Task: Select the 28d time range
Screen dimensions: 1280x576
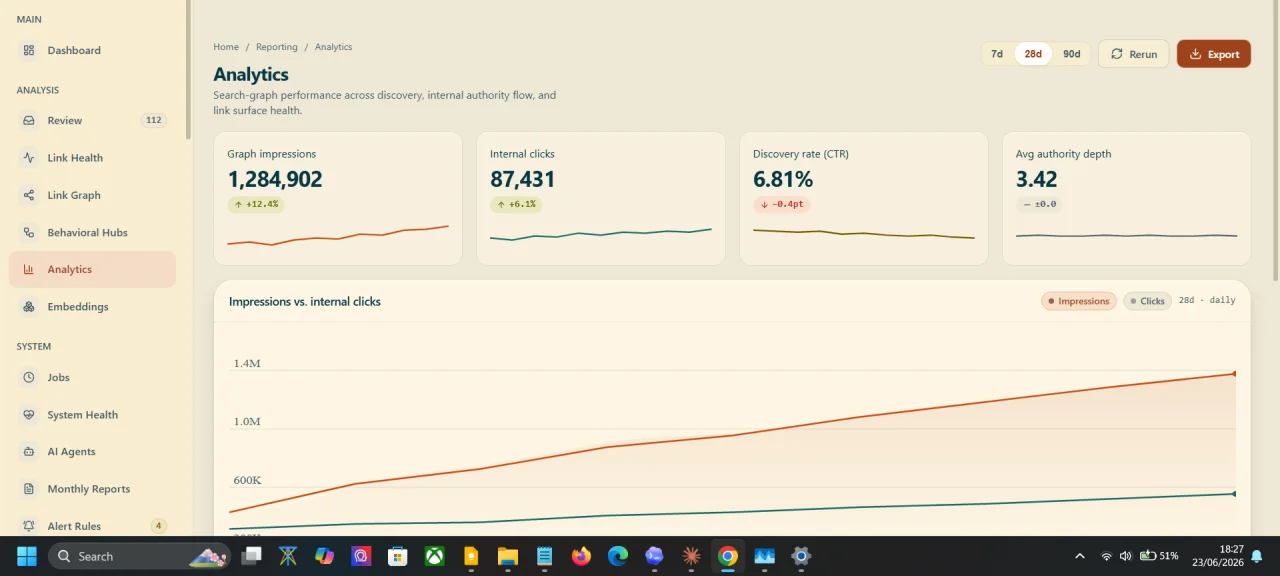Action: 1033,54
